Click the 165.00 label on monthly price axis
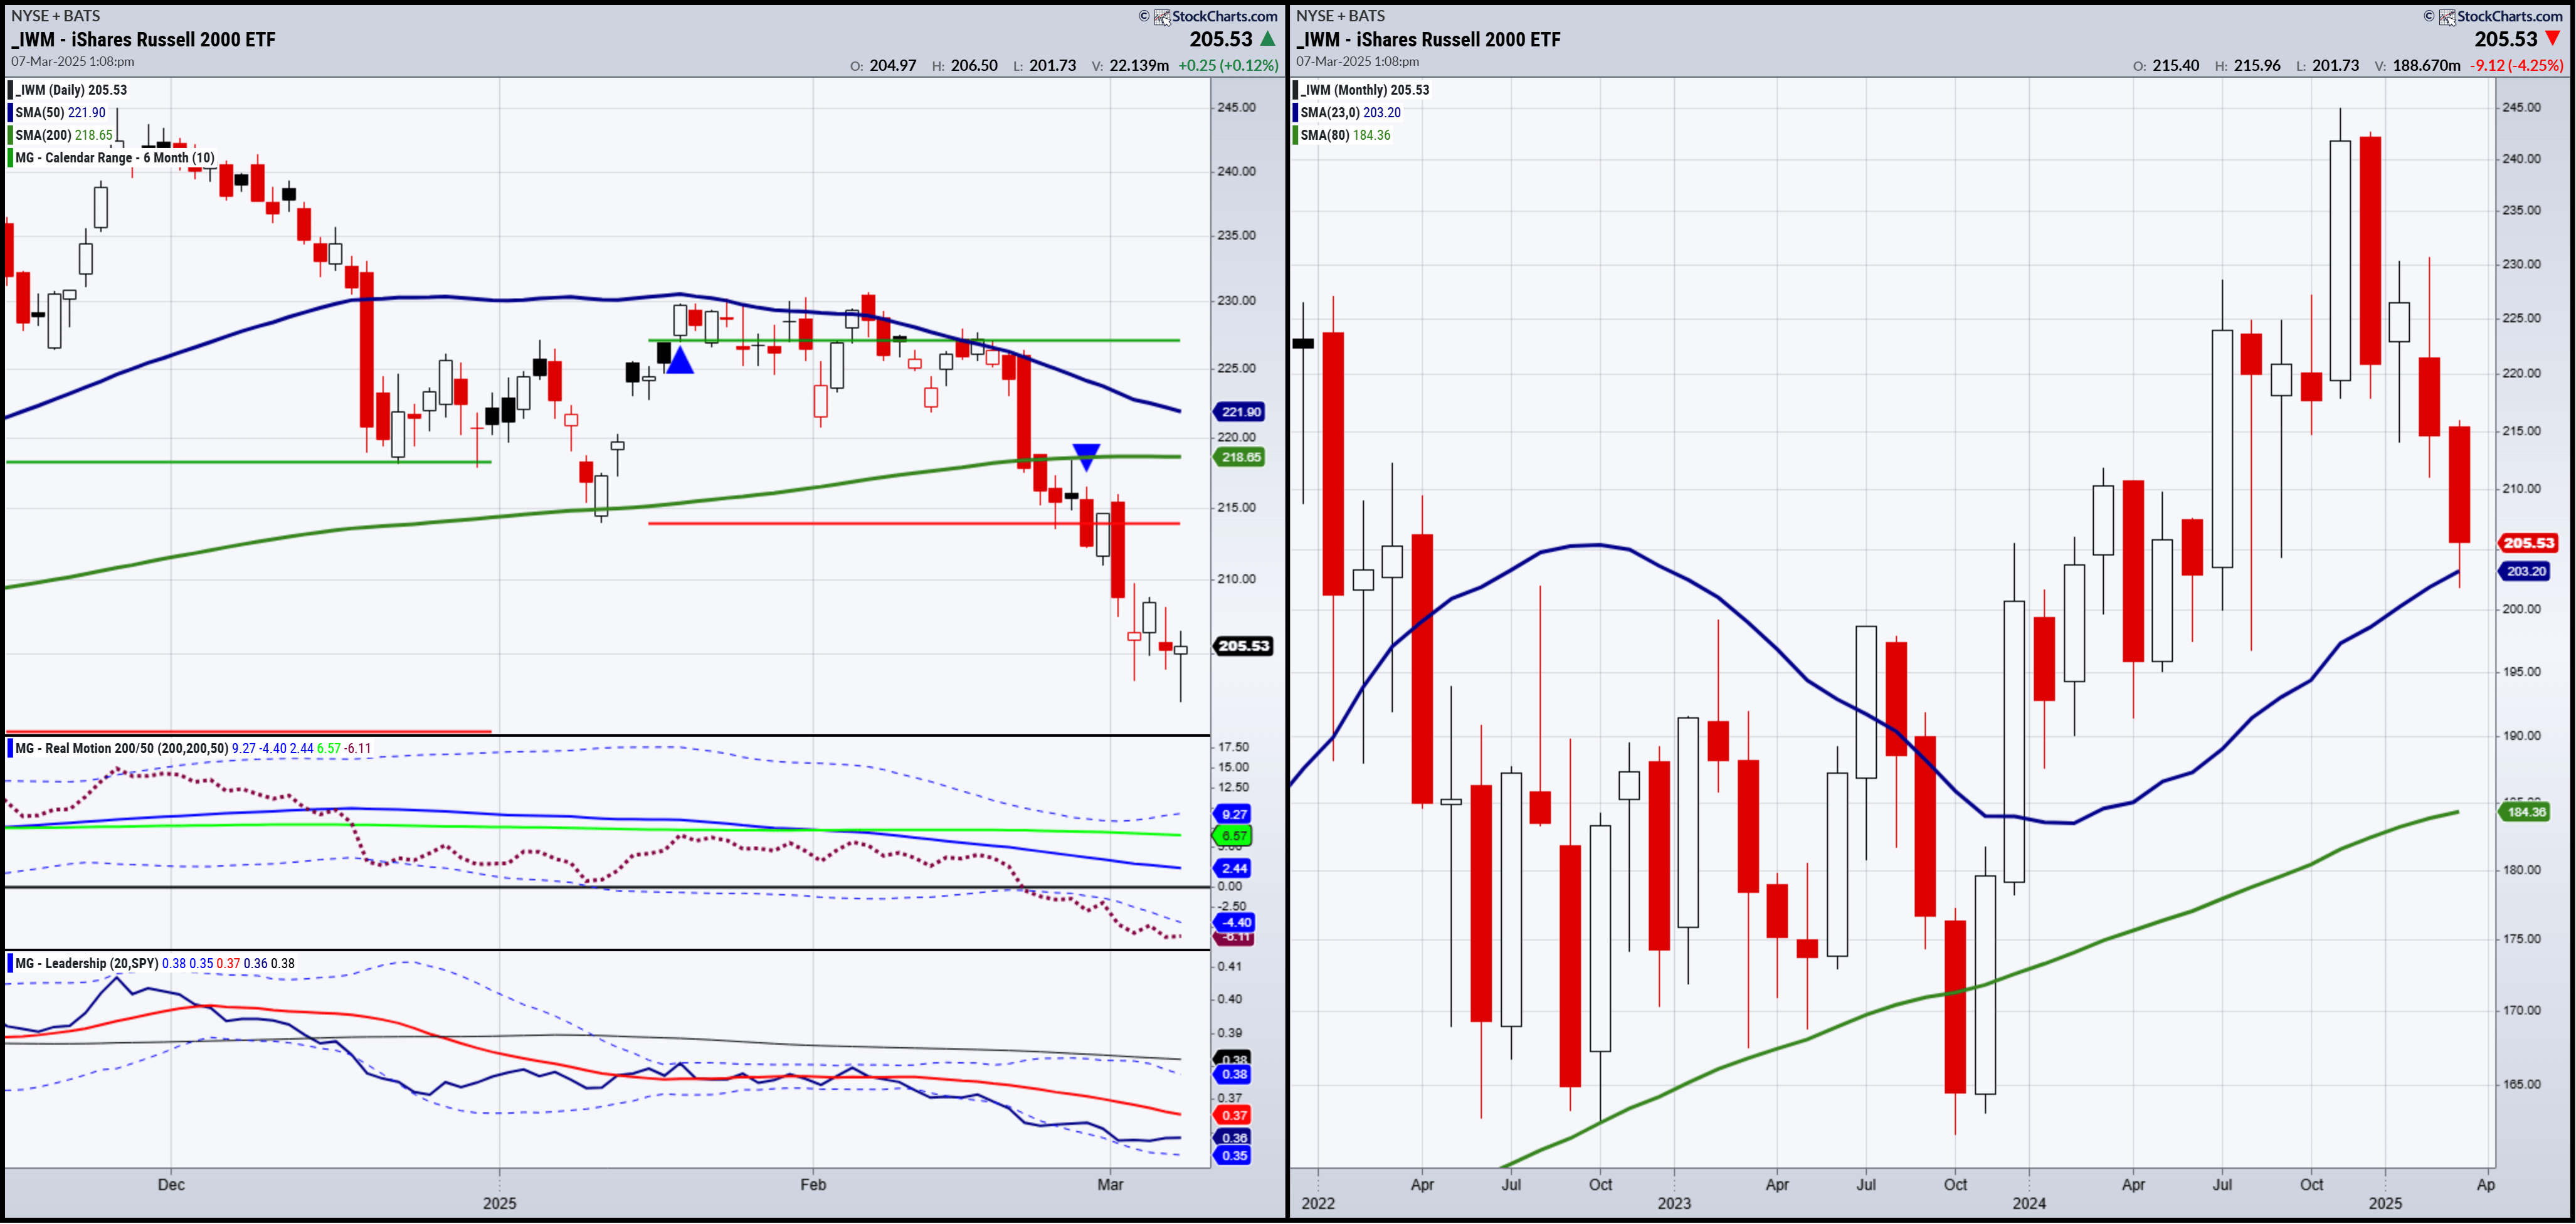The height and width of the screenshot is (1224, 2576). click(2521, 1084)
